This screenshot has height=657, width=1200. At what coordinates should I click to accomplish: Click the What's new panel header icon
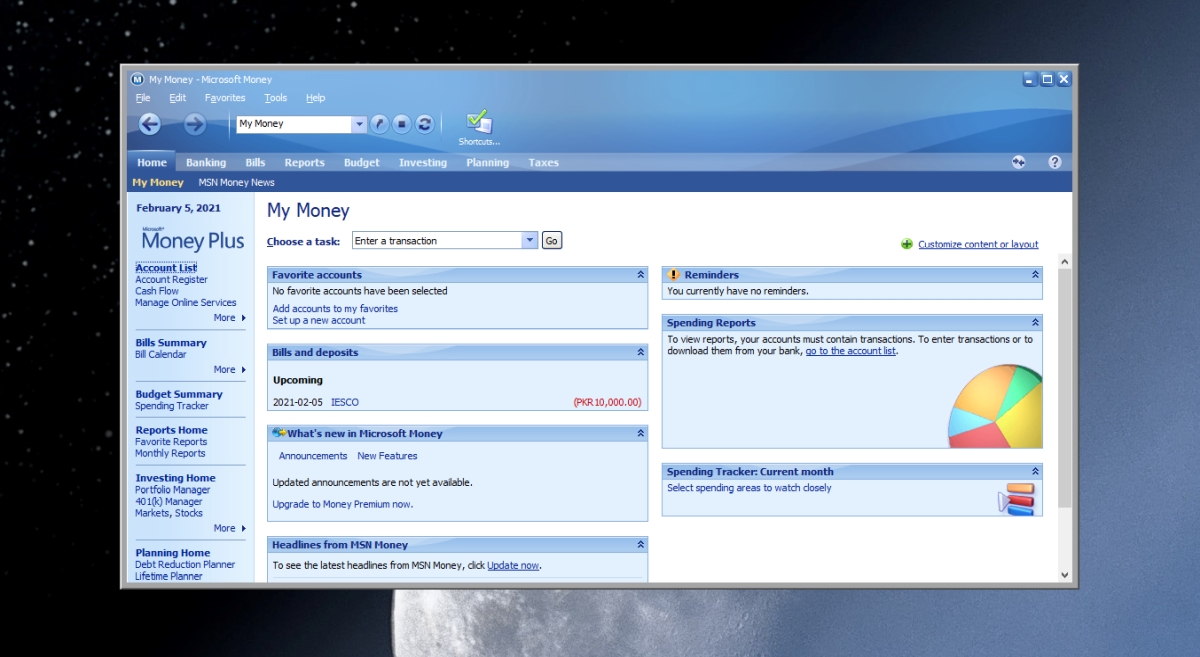pyautogui.click(x=279, y=433)
